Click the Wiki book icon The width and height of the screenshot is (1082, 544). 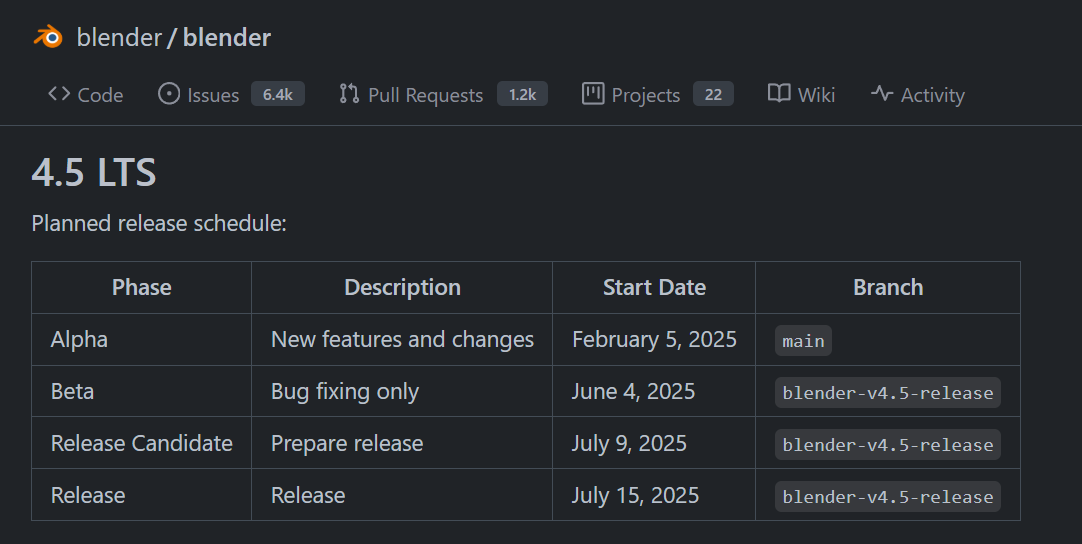(779, 94)
